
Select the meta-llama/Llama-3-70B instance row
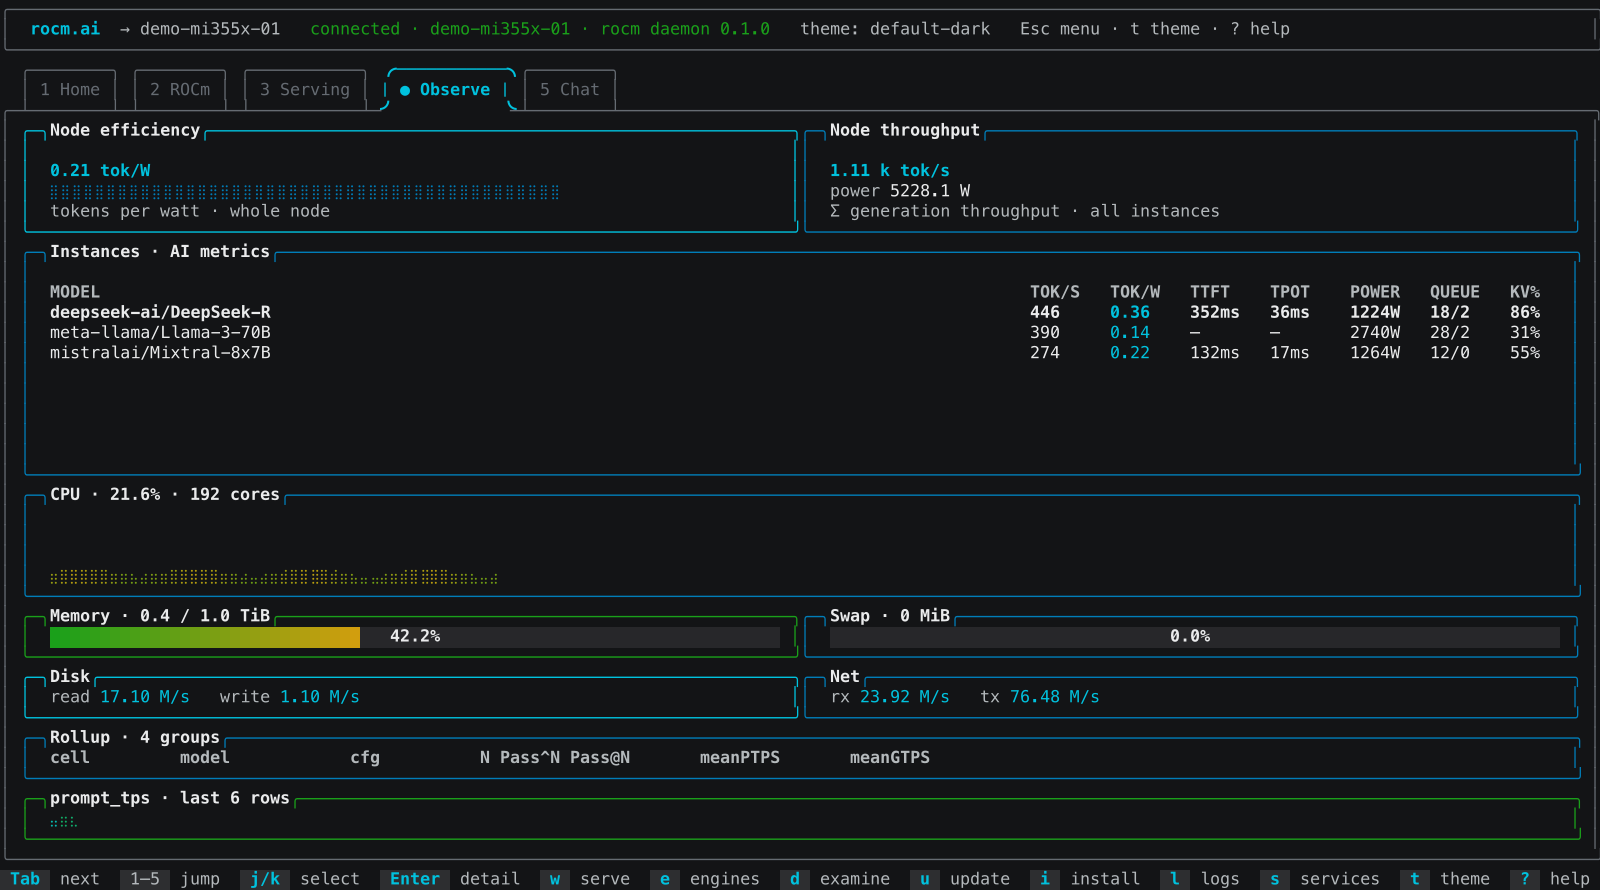tap(795, 332)
